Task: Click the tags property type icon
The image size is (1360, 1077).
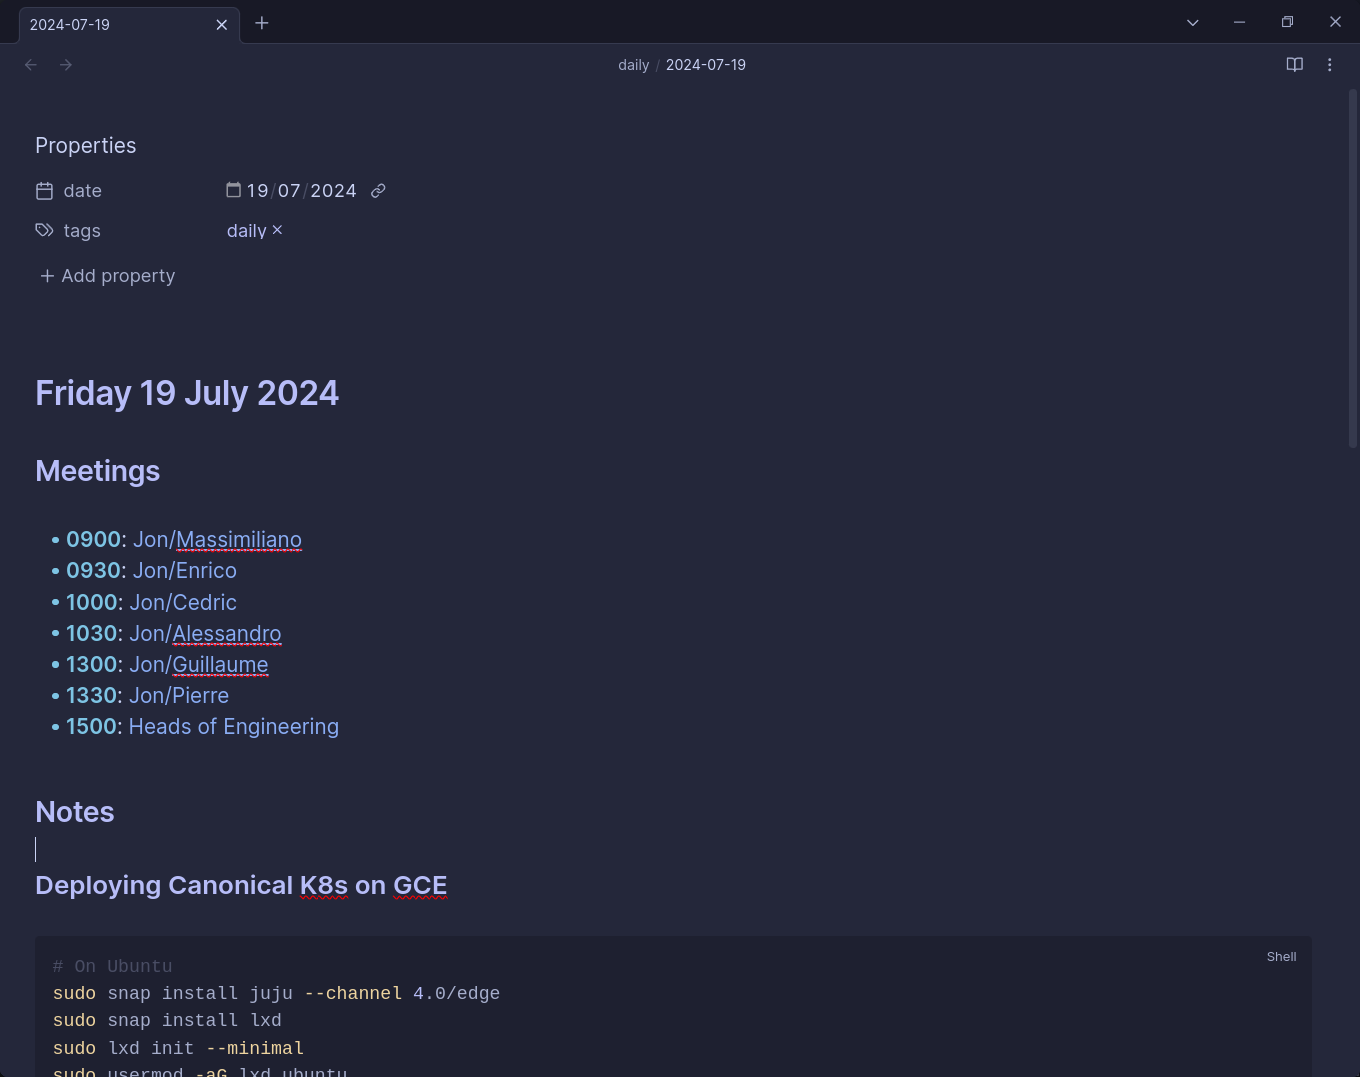Action: coord(44,231)
